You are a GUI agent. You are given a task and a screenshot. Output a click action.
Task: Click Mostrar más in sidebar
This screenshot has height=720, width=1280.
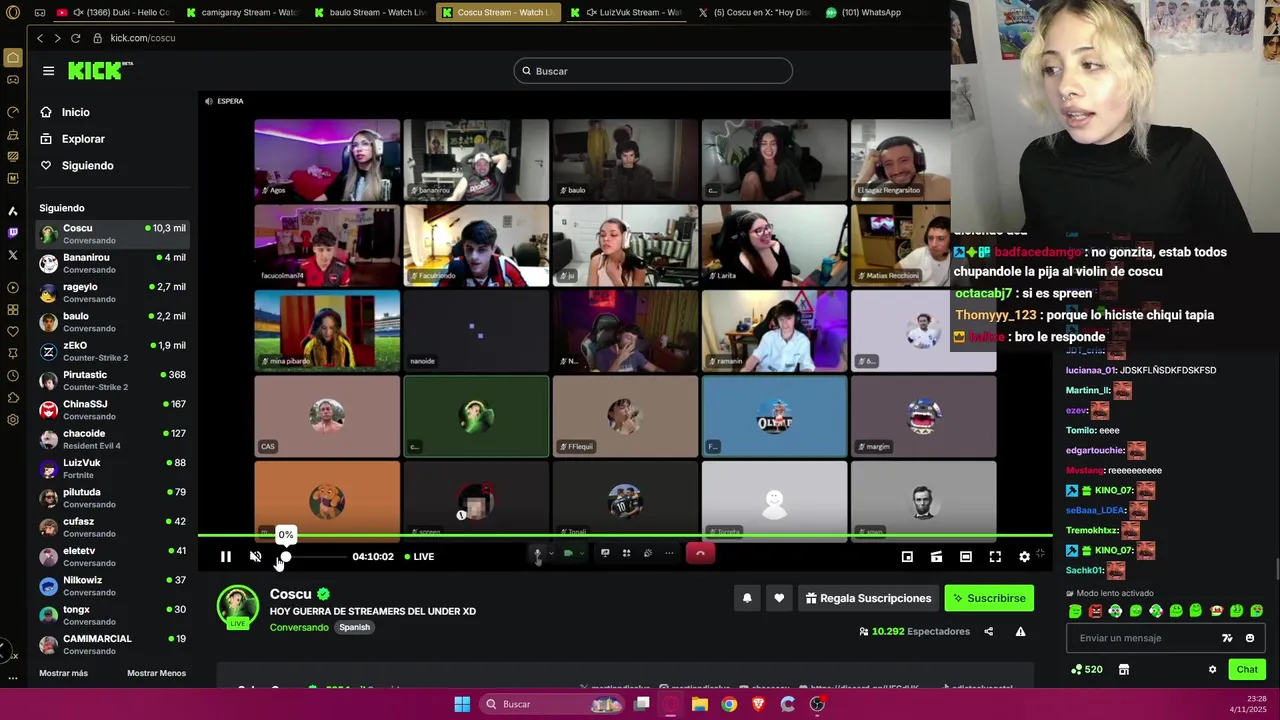click(x=63, y=673)
